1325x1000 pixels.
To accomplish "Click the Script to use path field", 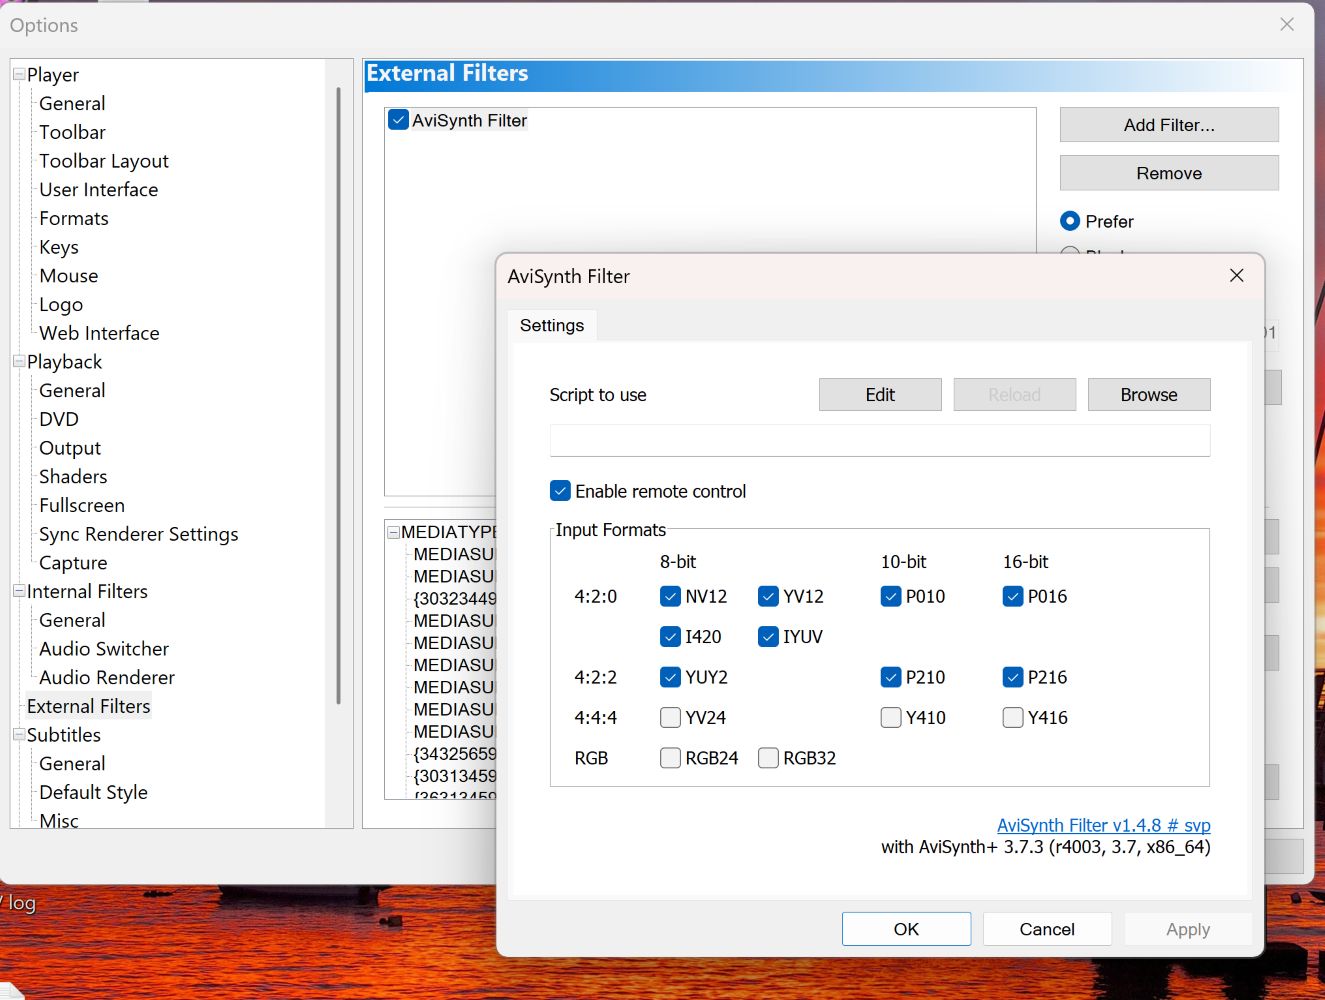I will [x=880, y=440].
